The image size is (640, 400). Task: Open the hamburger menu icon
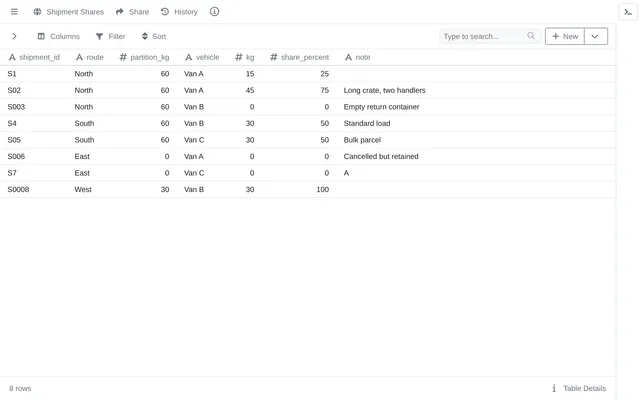(x=14, y=12)
